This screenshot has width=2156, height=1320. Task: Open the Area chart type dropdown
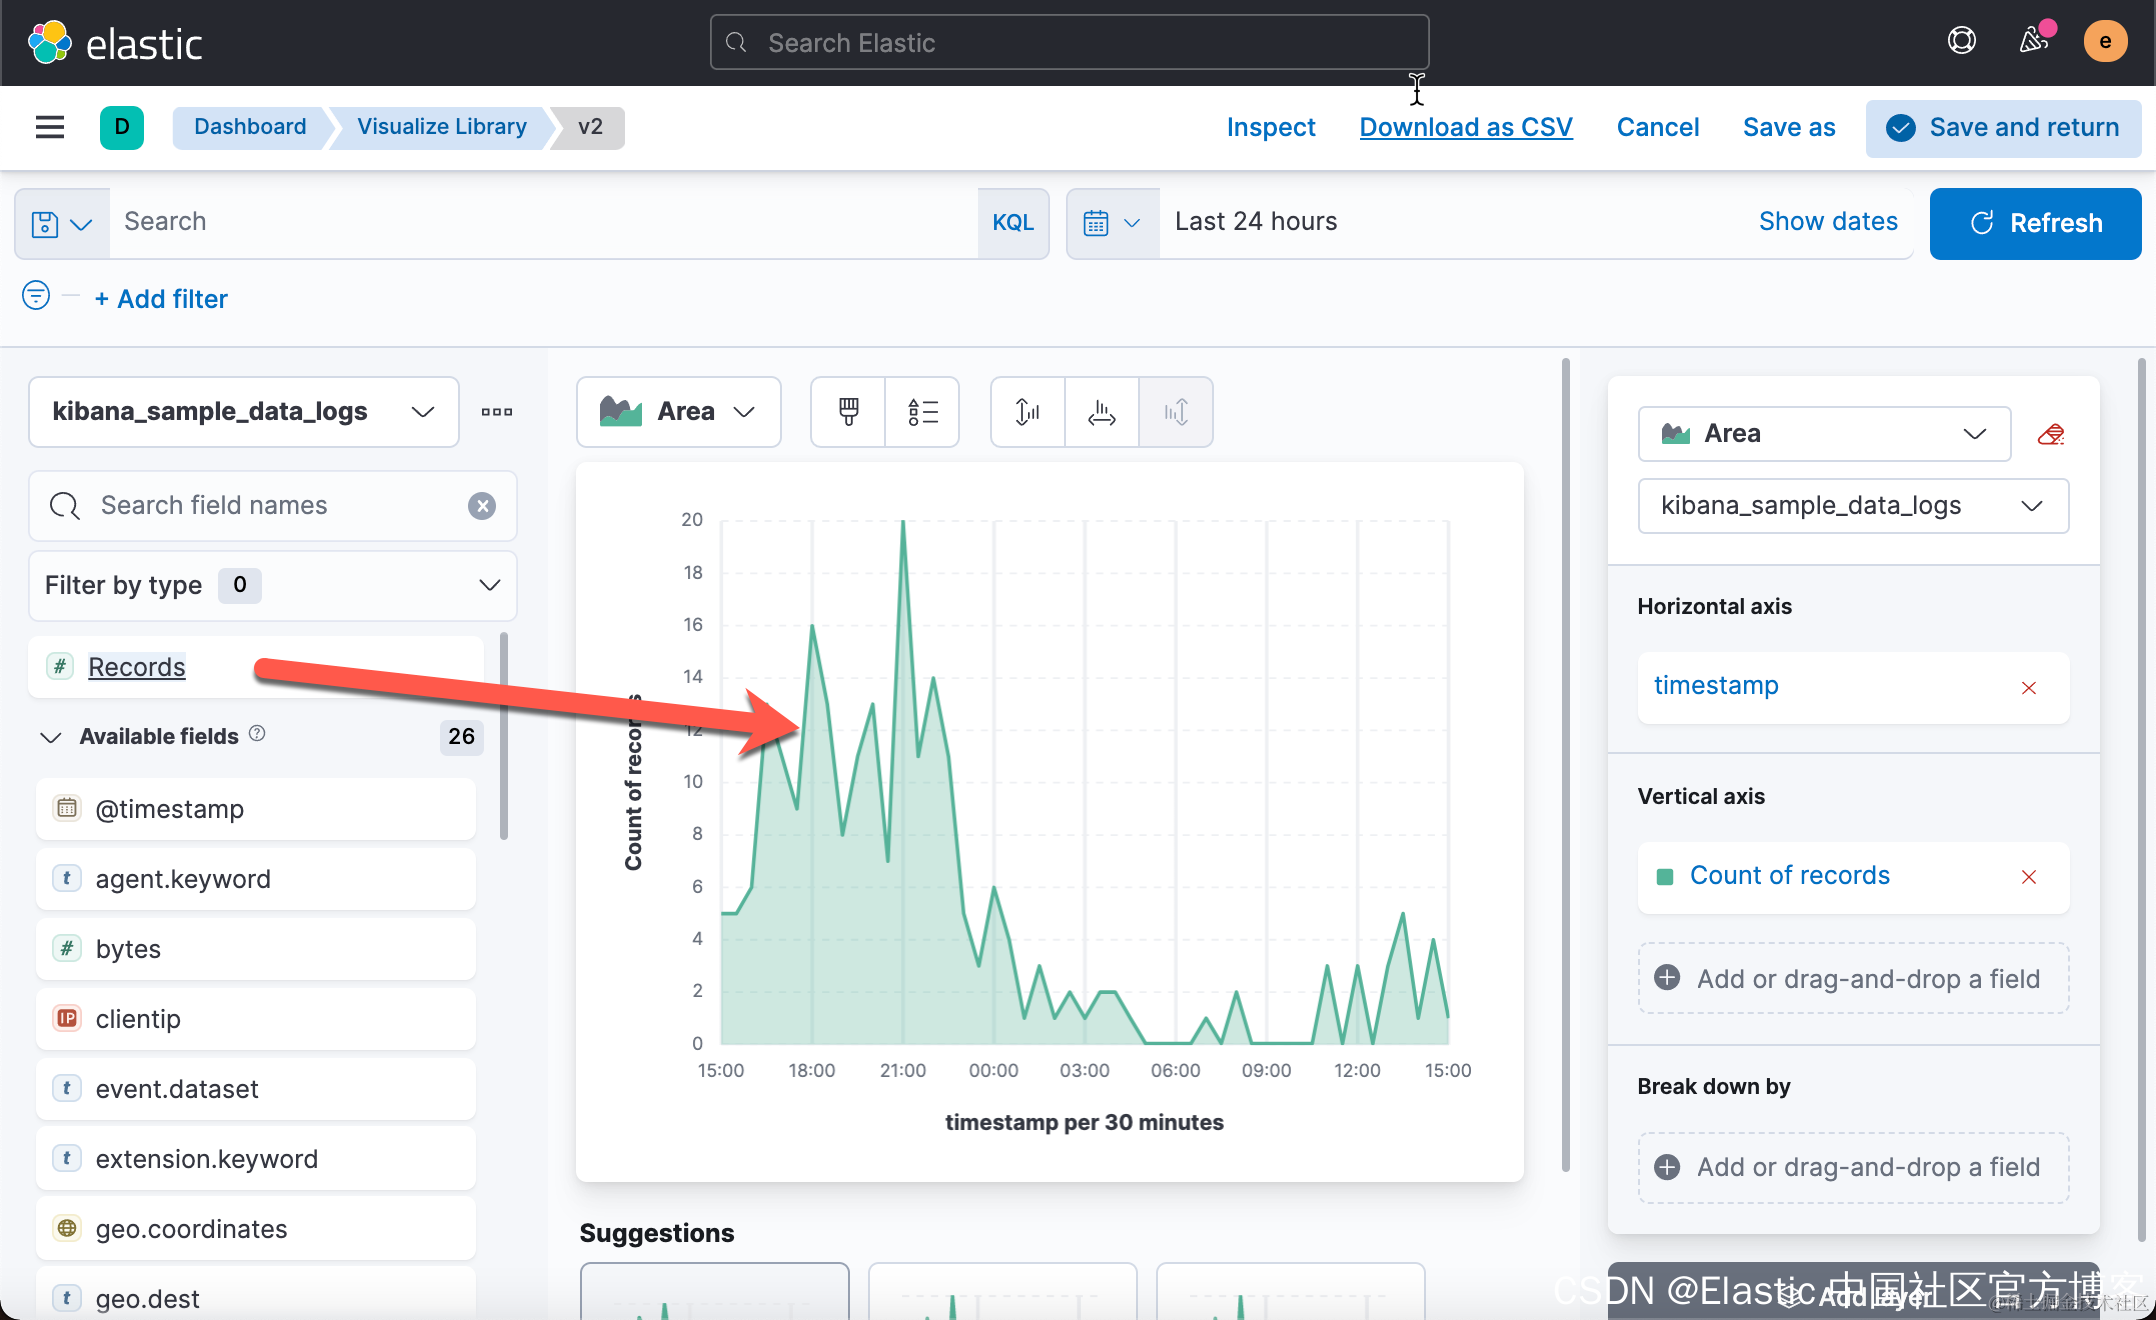(678, 412)
